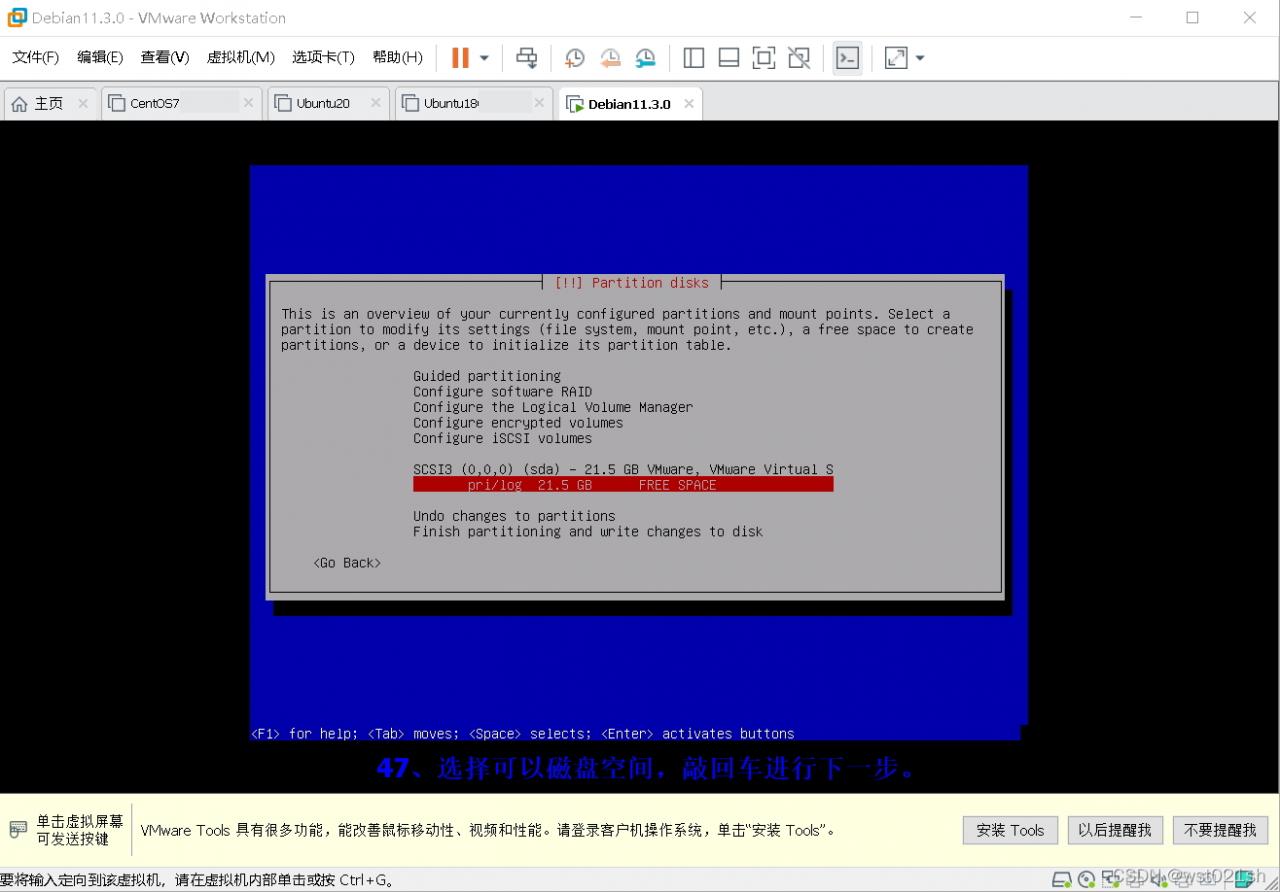This screenshot has height=892, width=1280.
Task: Close the 主页 tab
Action: [x=83, y=103]
